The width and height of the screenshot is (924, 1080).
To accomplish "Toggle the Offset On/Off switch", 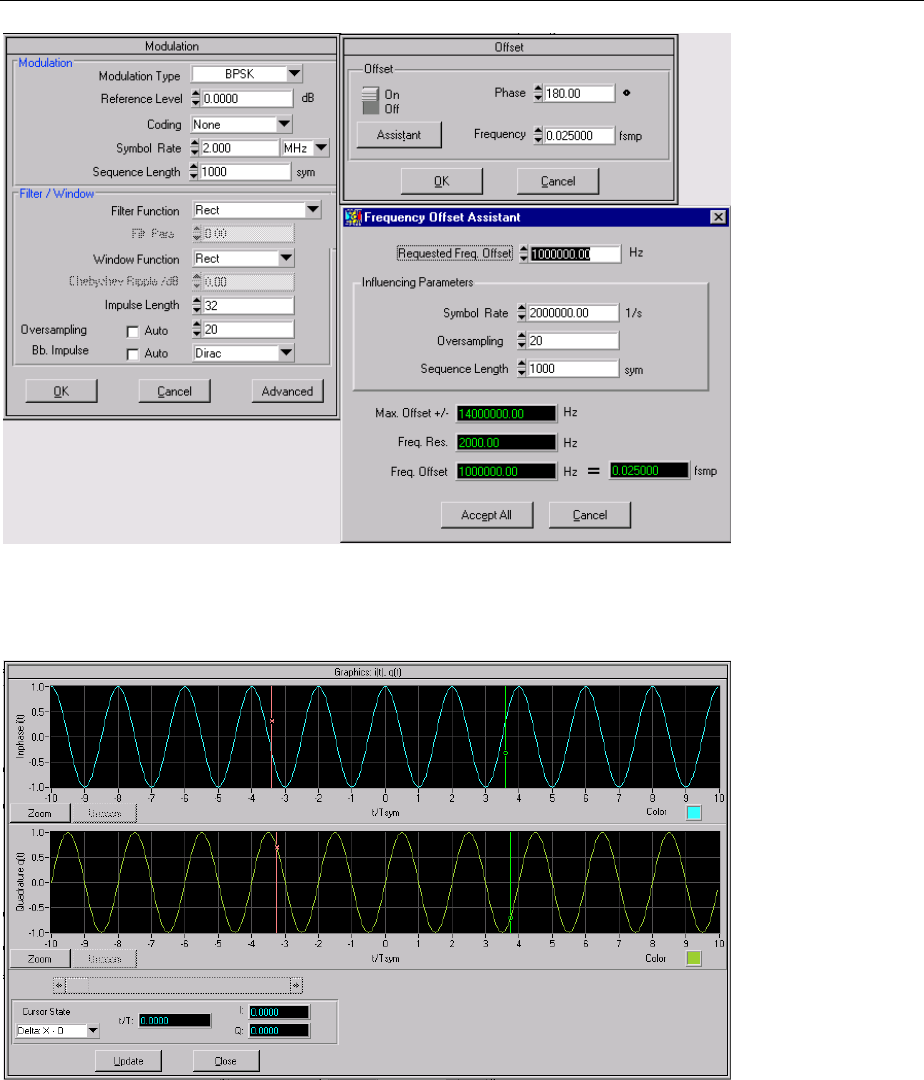I will coord(370,101).
